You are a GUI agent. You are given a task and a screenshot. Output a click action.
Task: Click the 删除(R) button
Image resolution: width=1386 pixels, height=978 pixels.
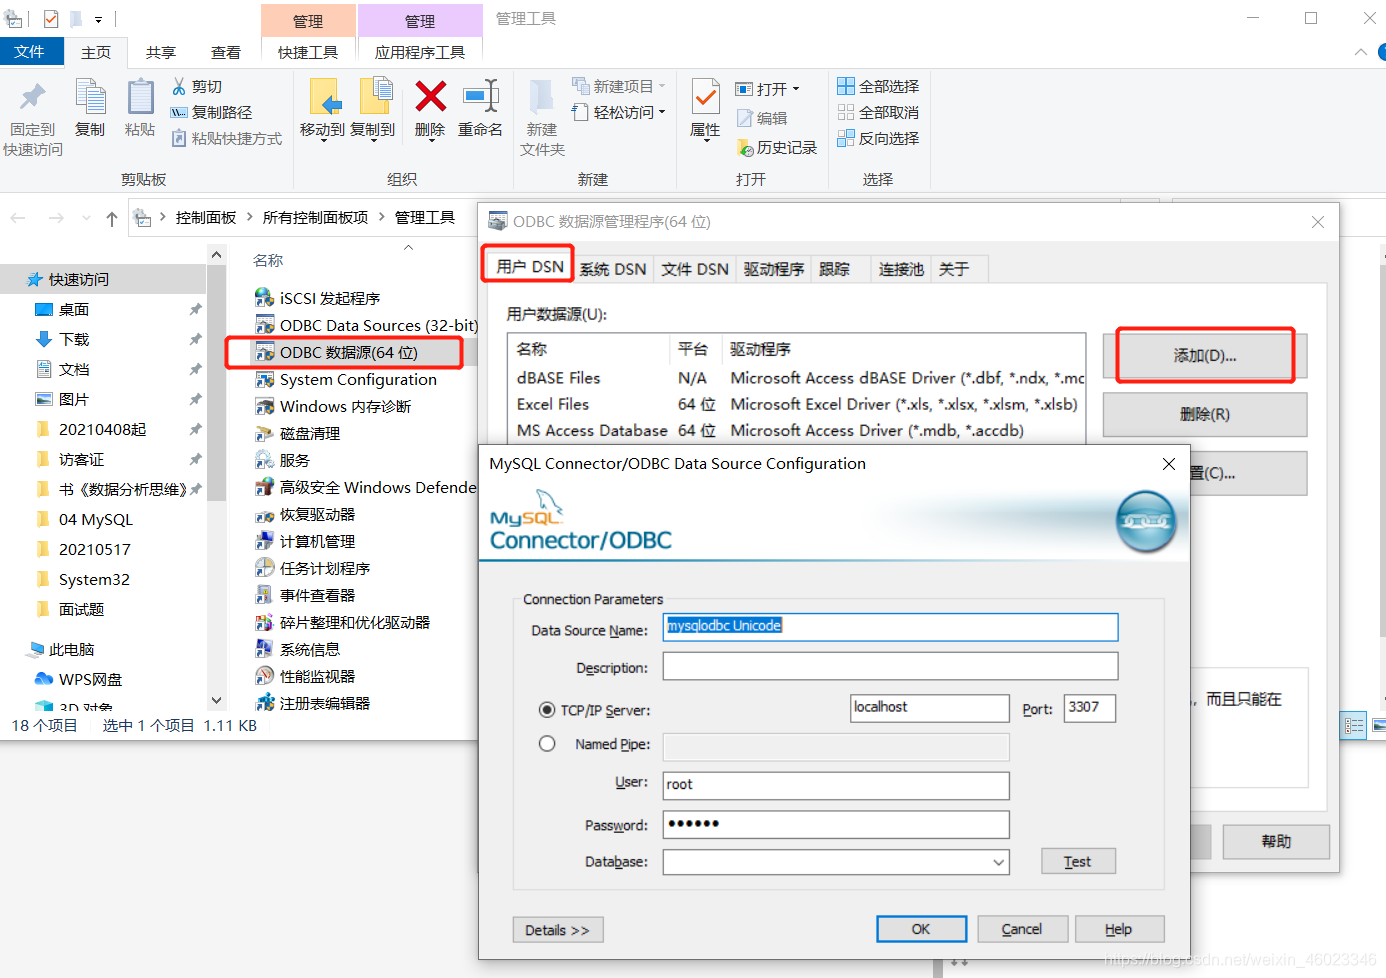[1205, 414]
